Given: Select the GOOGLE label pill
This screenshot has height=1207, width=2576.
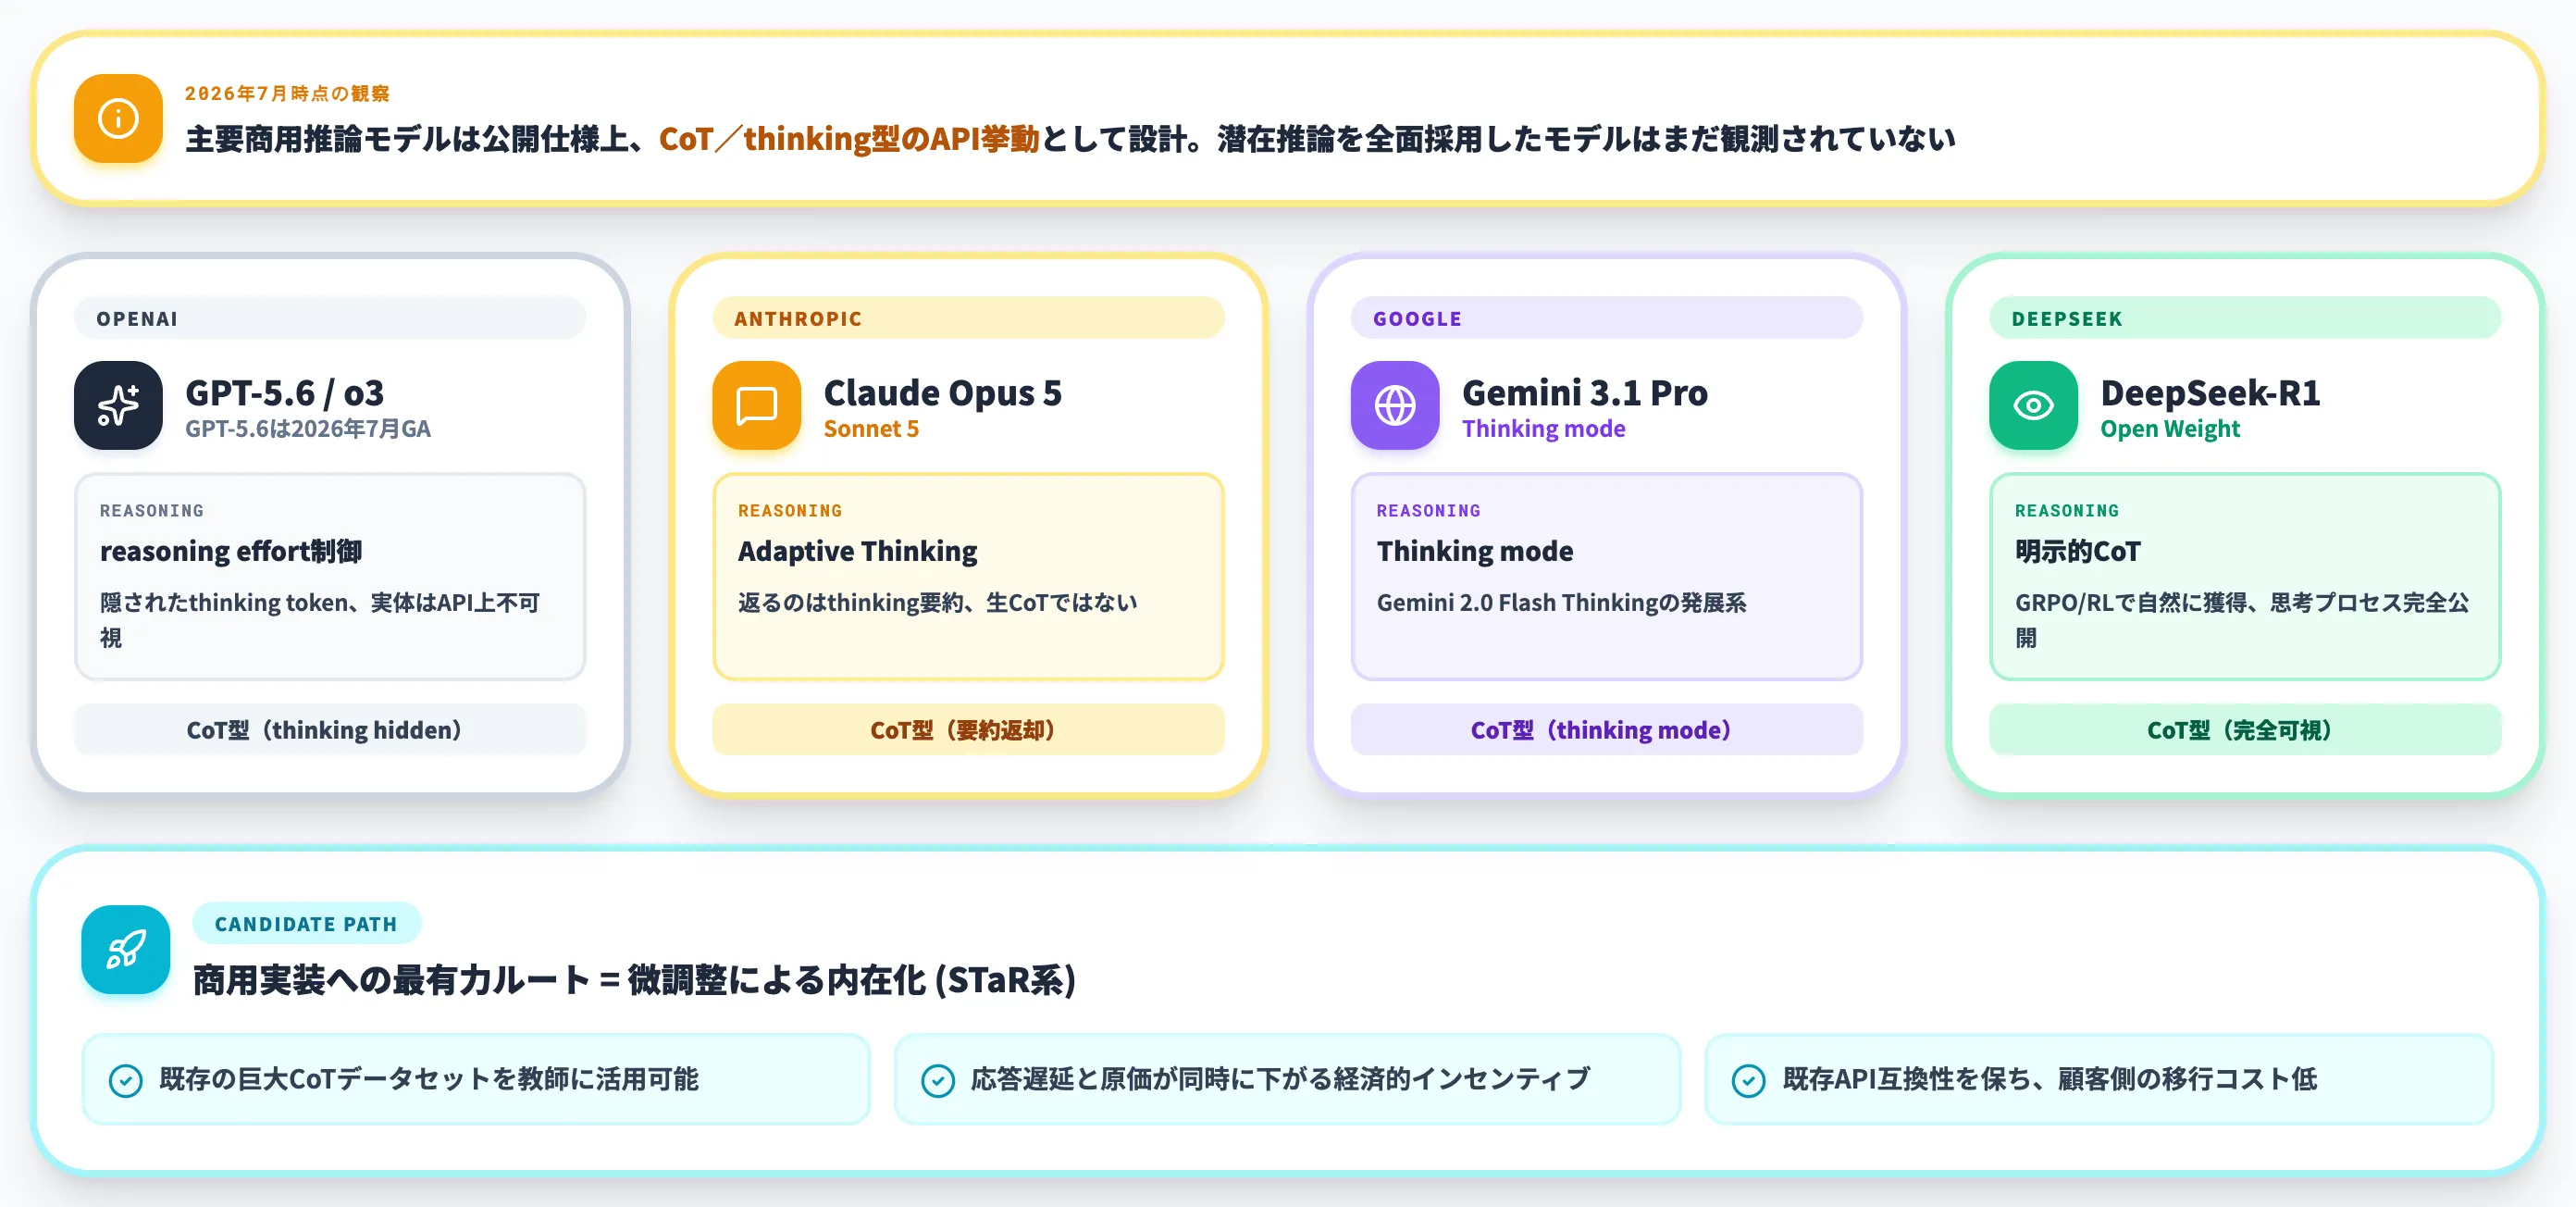Looking at the screenshot, I should click(x=1607, y=318).
